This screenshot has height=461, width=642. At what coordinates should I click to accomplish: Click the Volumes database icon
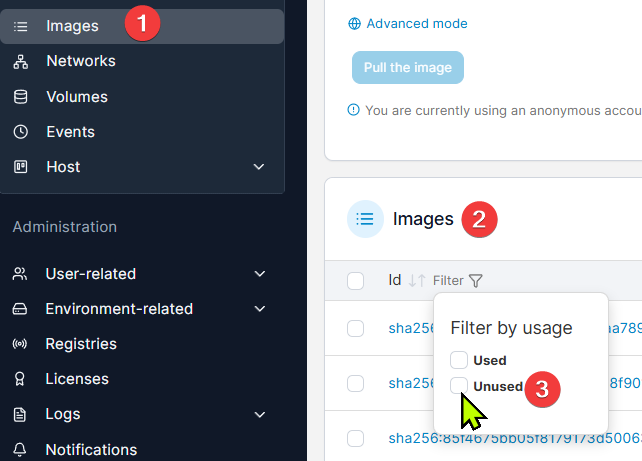pyautogui.click(x=20, y=97)
